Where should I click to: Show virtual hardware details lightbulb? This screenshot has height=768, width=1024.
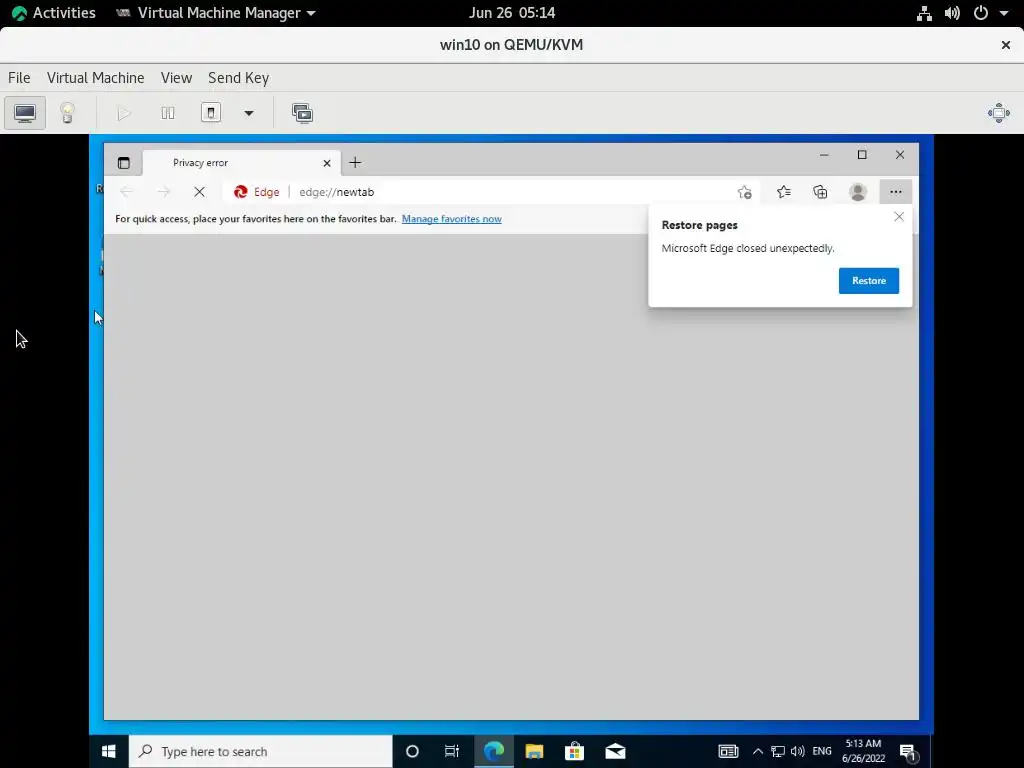pos(67,113)
